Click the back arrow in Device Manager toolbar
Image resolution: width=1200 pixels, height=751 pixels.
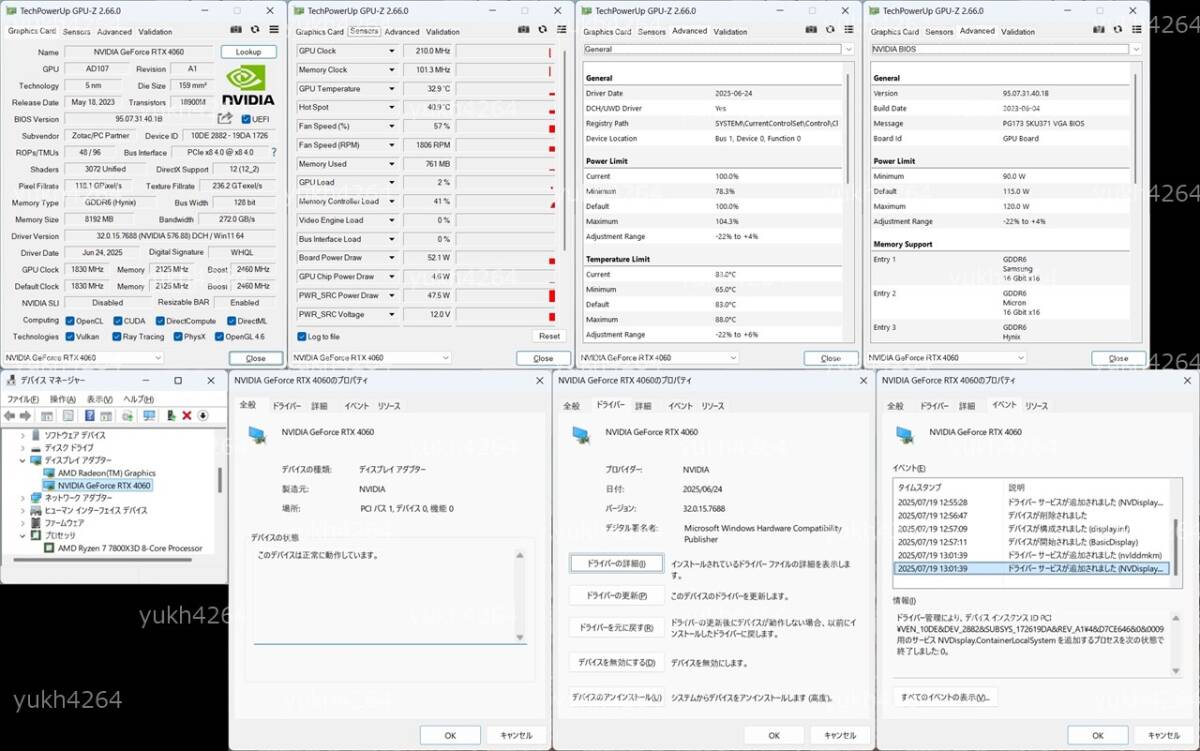9,415
